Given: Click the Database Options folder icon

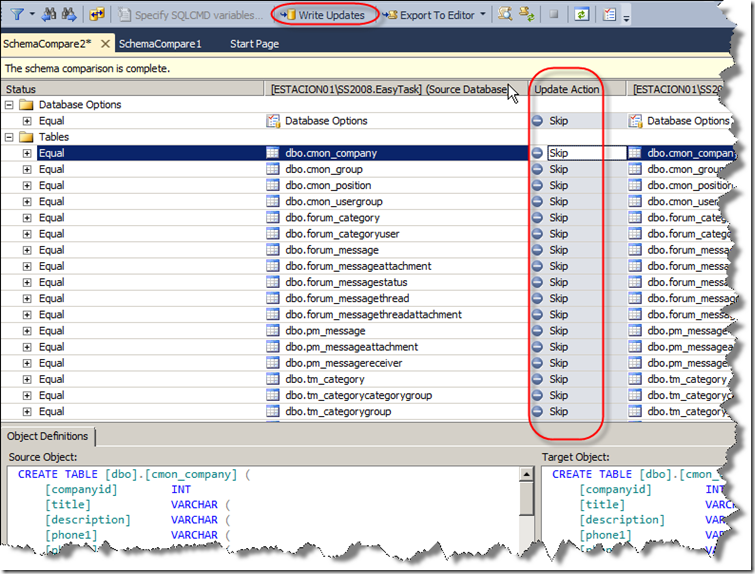Looking at the screenshot, I should pos(26,104).
